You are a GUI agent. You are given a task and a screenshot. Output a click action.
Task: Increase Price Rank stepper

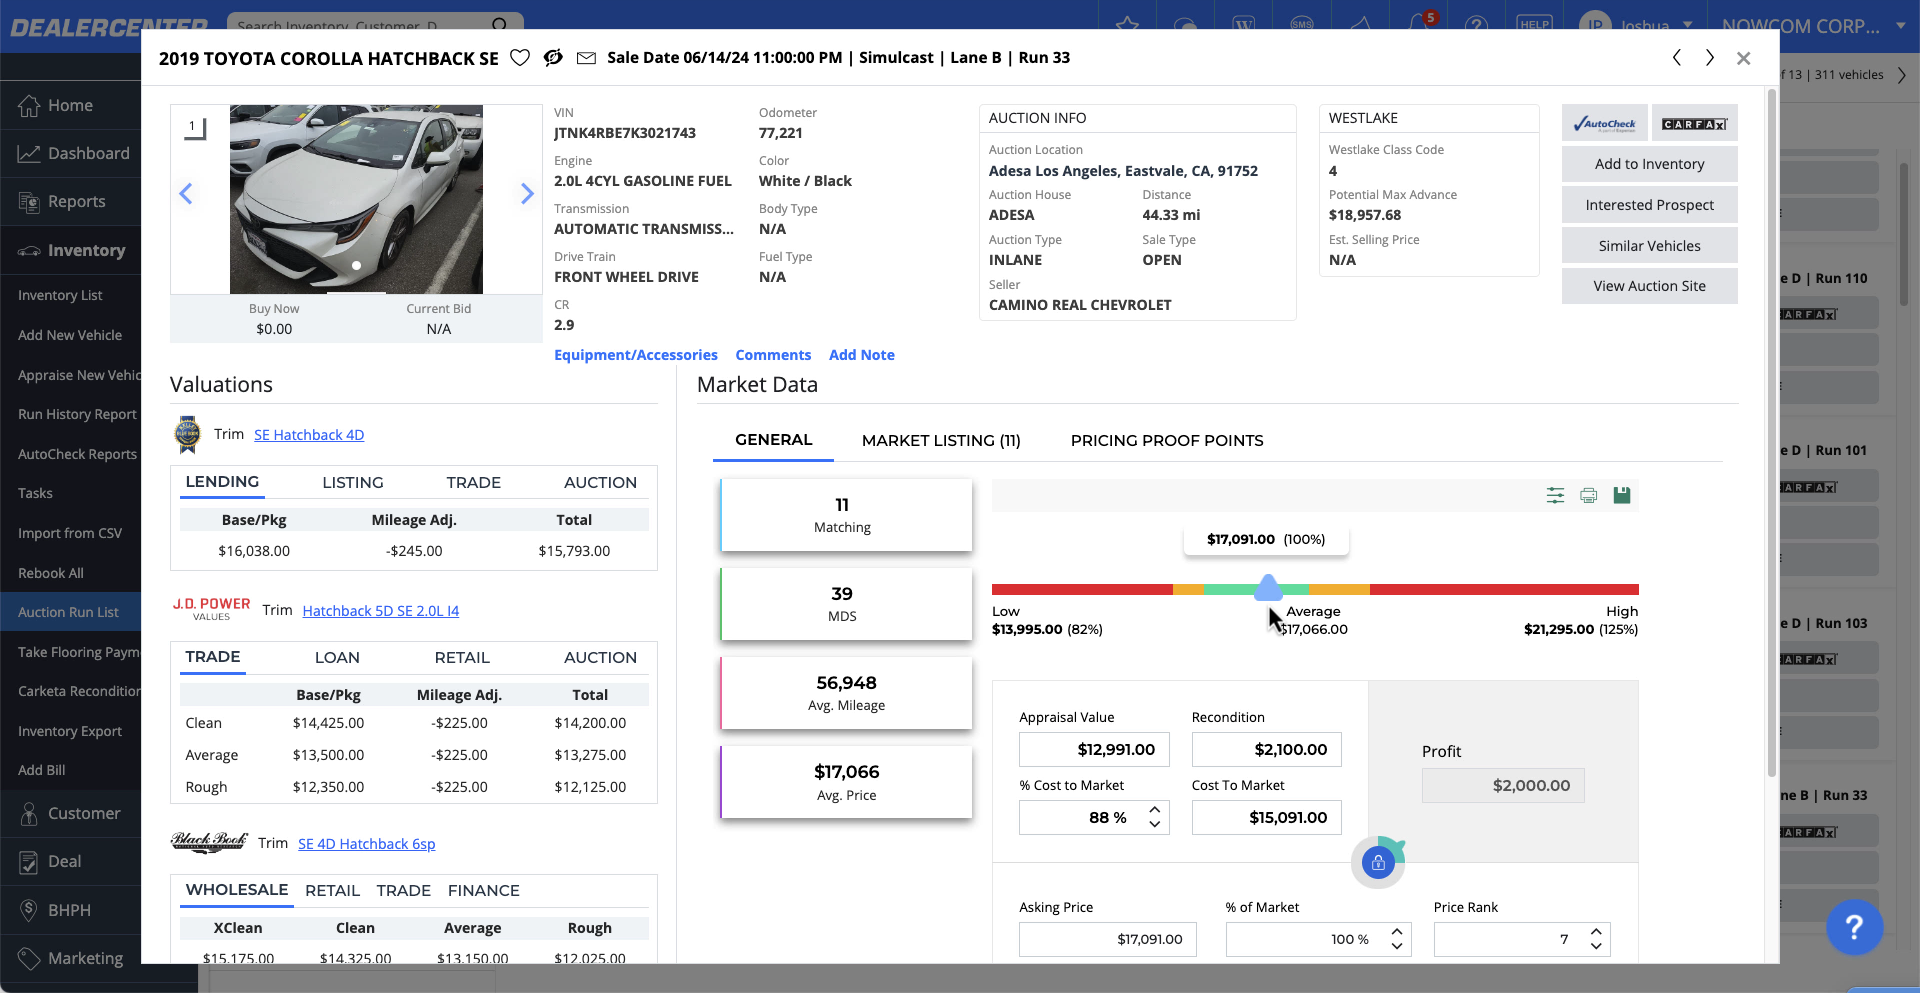(x=1596, y=932)
